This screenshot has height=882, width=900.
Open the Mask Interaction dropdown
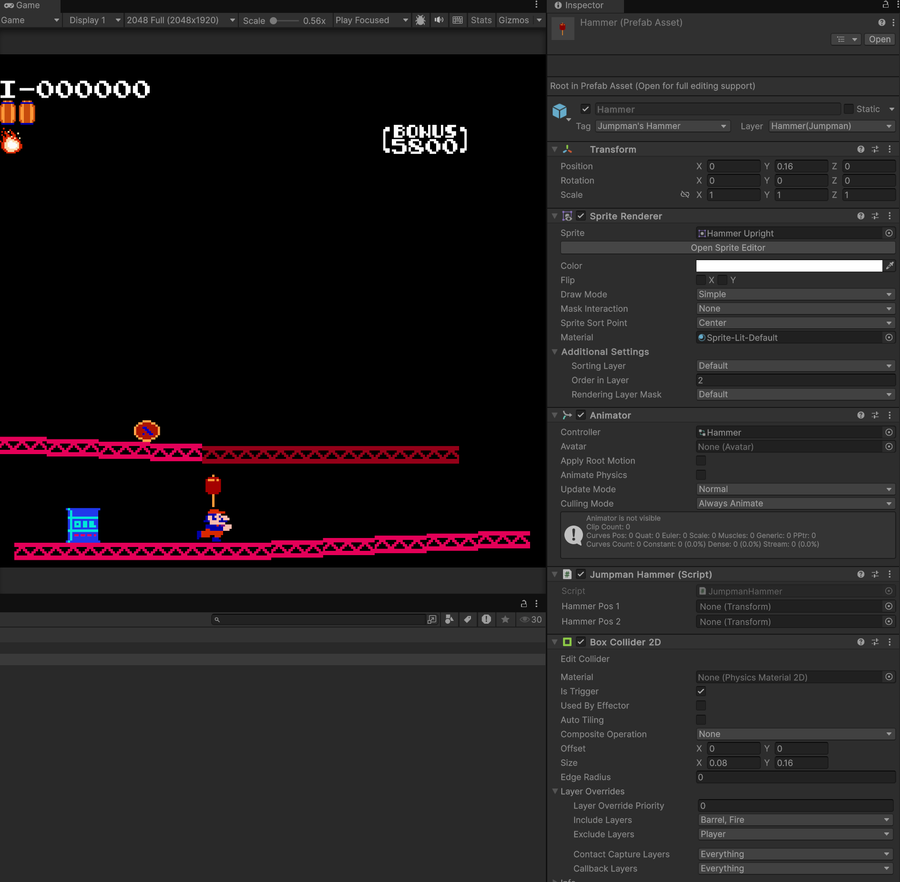pyautogui.click(x=796, y=309)
